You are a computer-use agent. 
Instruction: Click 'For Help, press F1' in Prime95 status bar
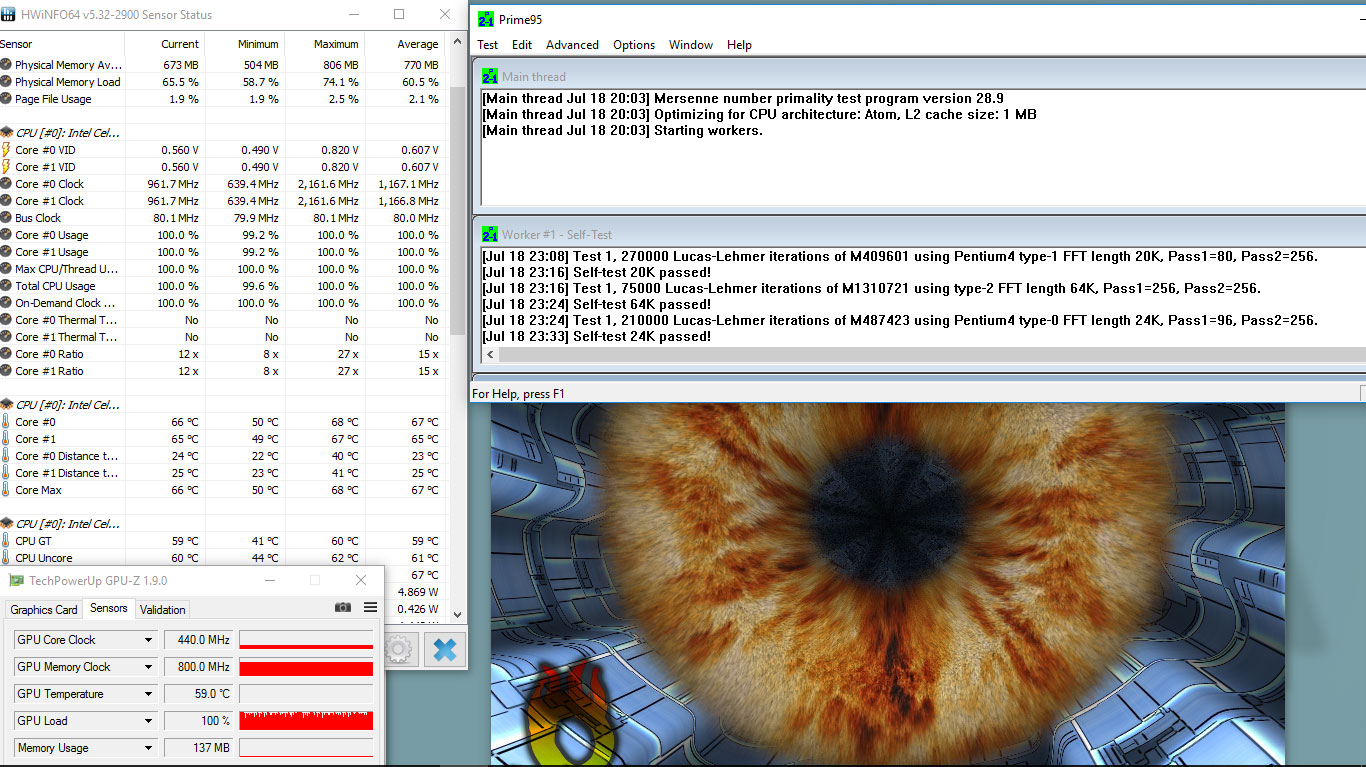[x=518, y=394]
